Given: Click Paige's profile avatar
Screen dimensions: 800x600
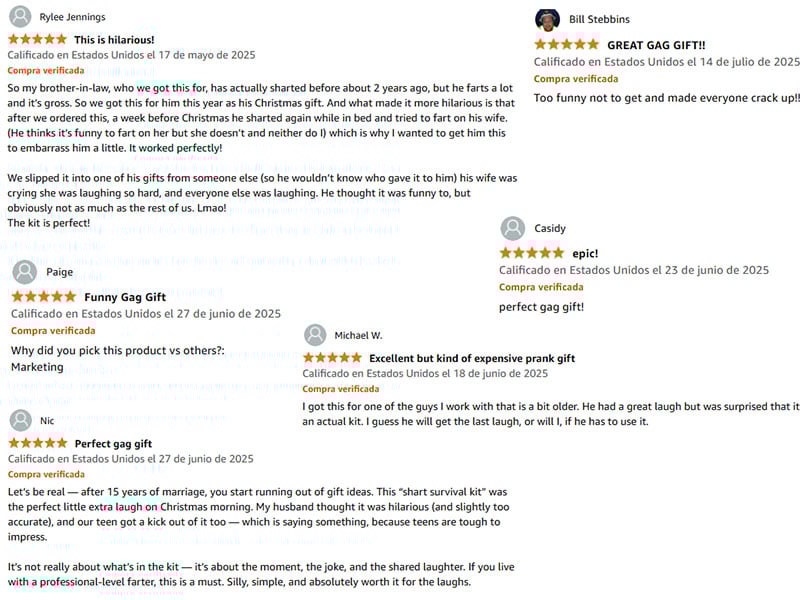Looking at the screenshot, I should (x=24, y=272).
